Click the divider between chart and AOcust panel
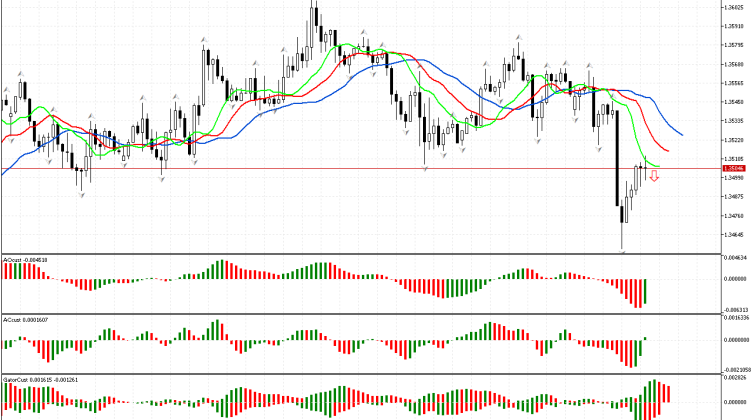The height and width of the screenshot is (420, 752). pos(360,254)
